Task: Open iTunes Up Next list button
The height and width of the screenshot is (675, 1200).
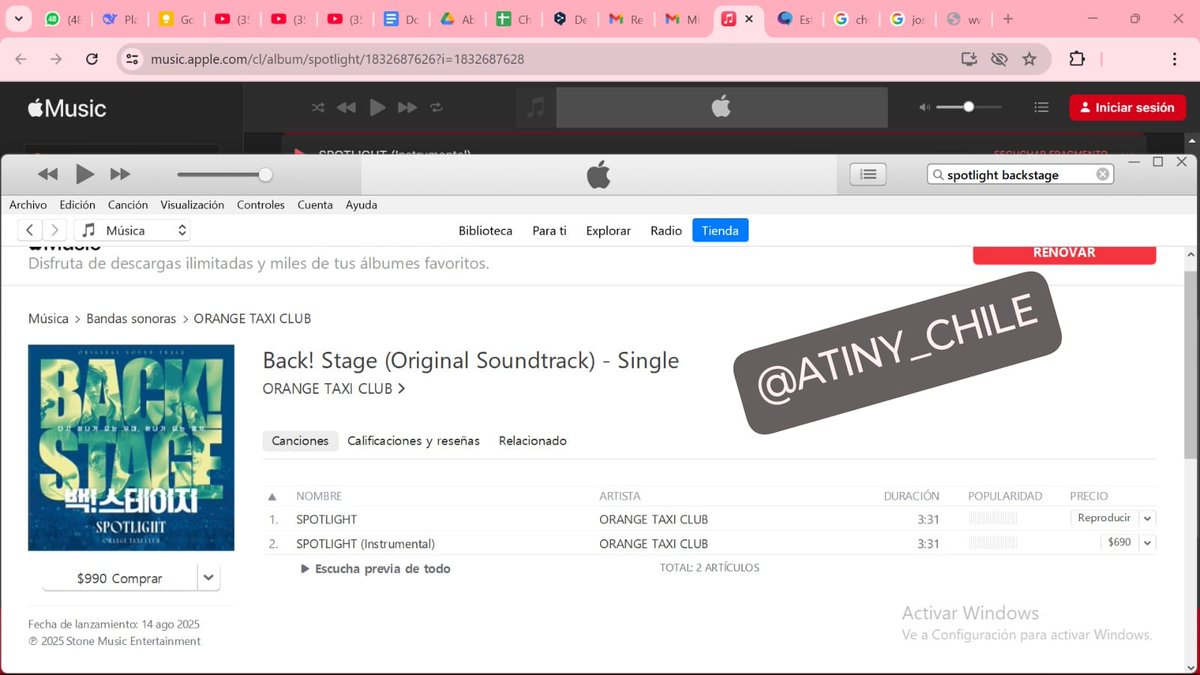Action: pyautogui.click(x=868, y=174)
